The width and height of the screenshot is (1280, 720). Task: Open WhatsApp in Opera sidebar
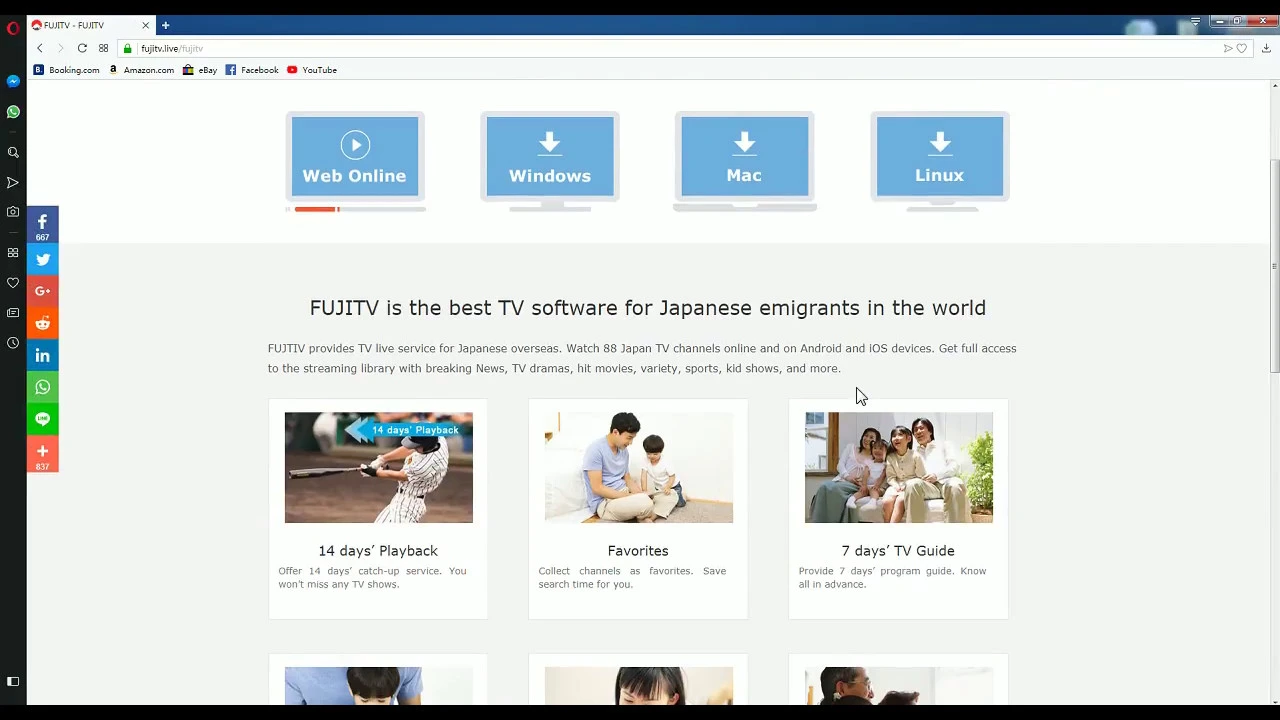click(x=13, y=112)
